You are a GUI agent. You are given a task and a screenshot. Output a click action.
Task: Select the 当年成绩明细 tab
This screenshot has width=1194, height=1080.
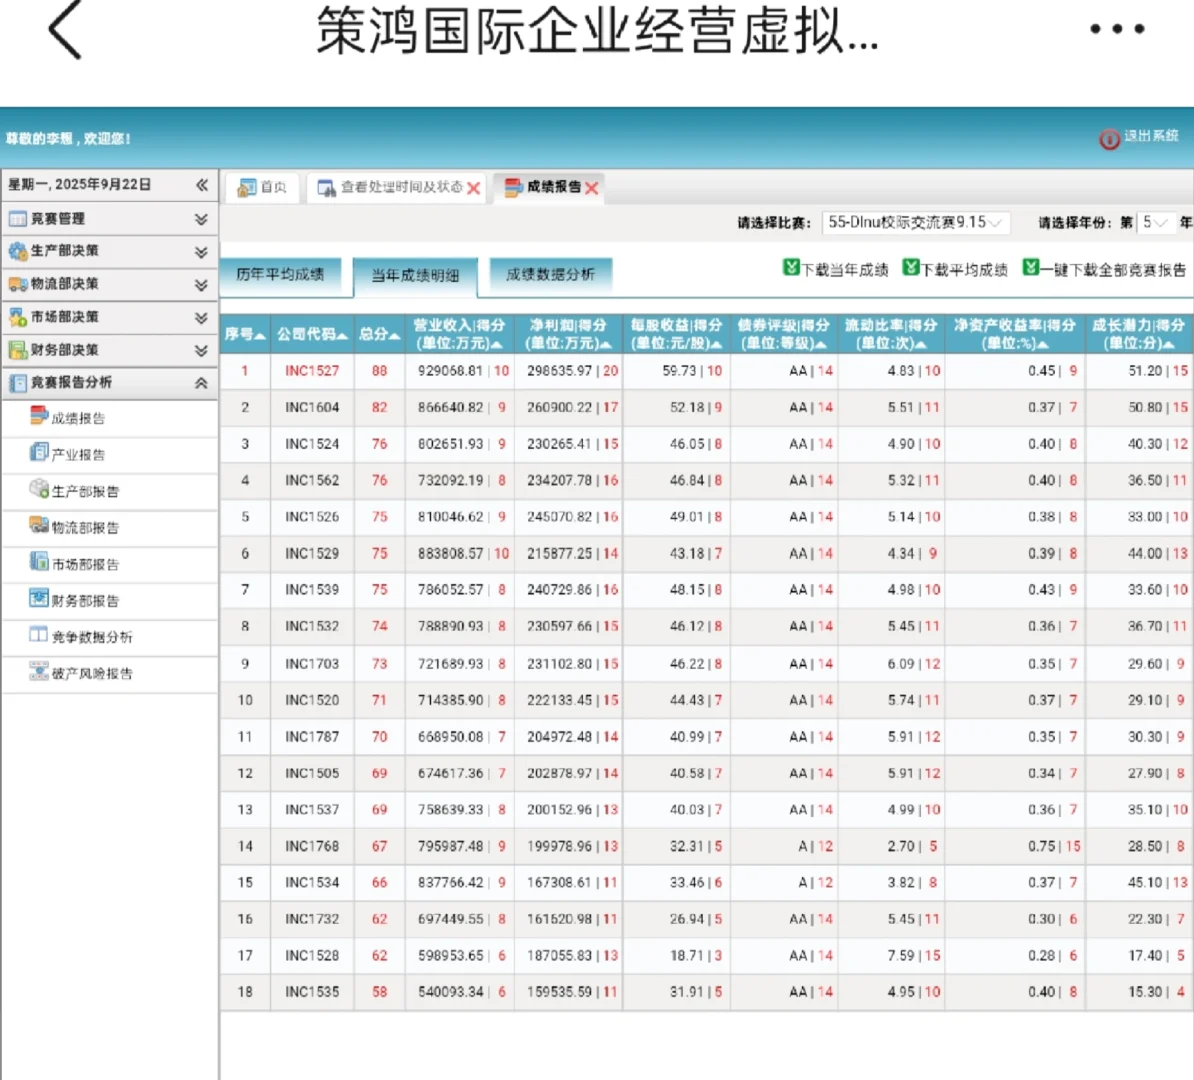pos(415,276)
